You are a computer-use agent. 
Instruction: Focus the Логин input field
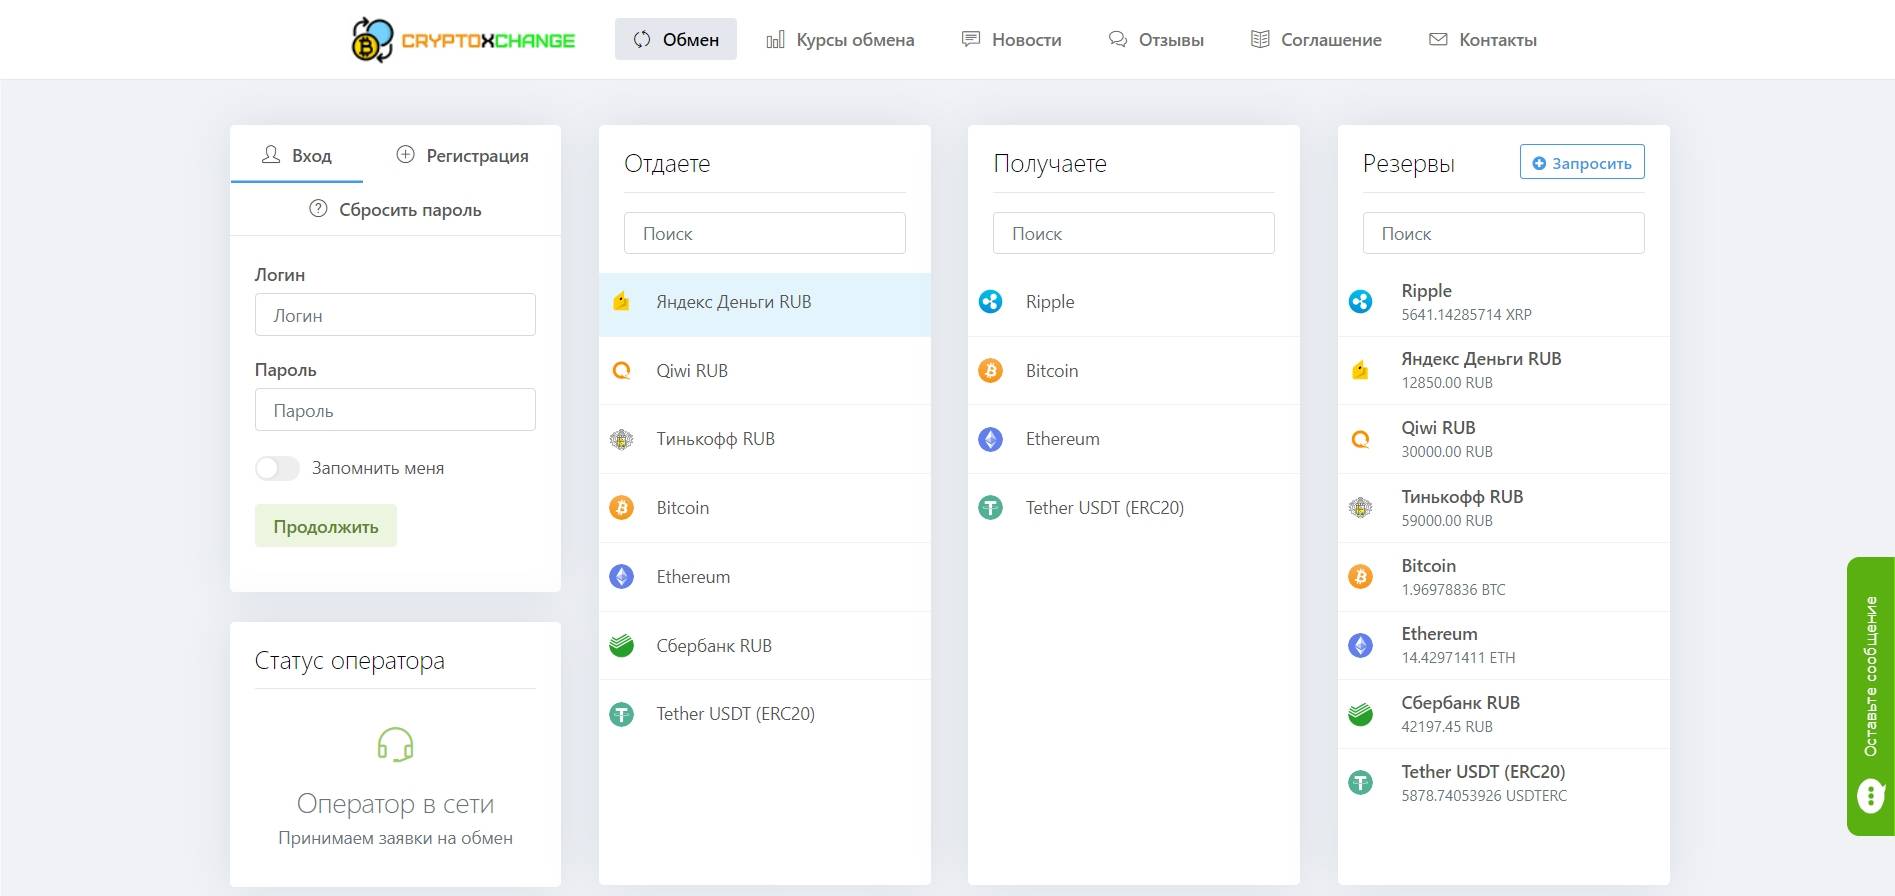395,315
